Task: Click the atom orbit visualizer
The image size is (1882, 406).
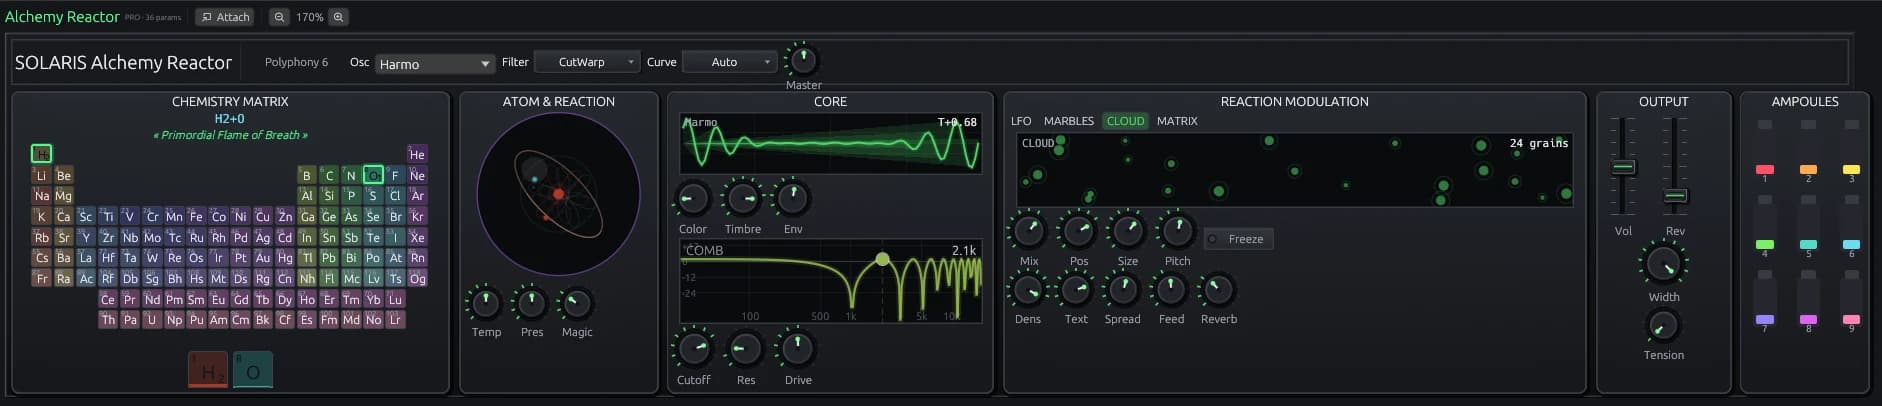Action: pyautogui.click(x=558, y=194)
